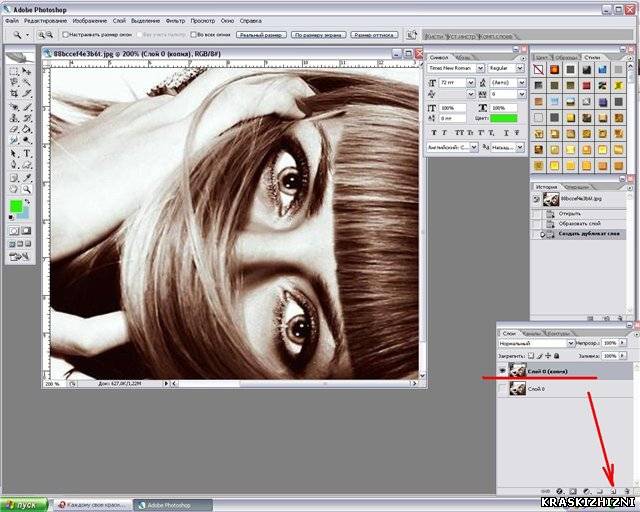This screenshot has height=512, width=640.
Task: Open the layer blend mode dropdown 'Нормальный'
Action: (571, 343)
